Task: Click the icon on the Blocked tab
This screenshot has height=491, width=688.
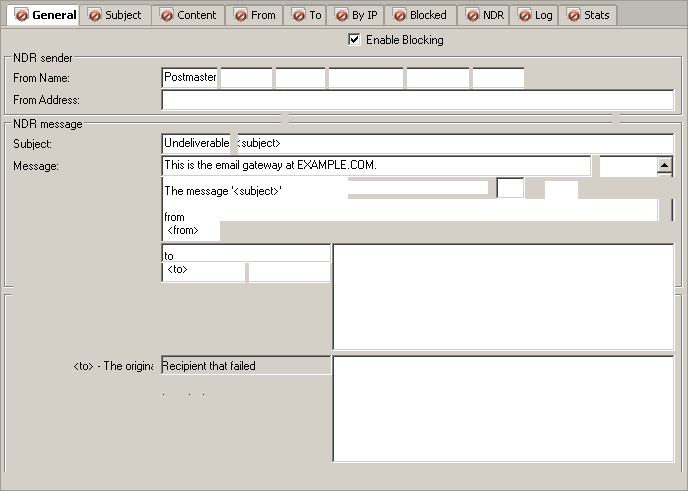Action: (398, 15)
